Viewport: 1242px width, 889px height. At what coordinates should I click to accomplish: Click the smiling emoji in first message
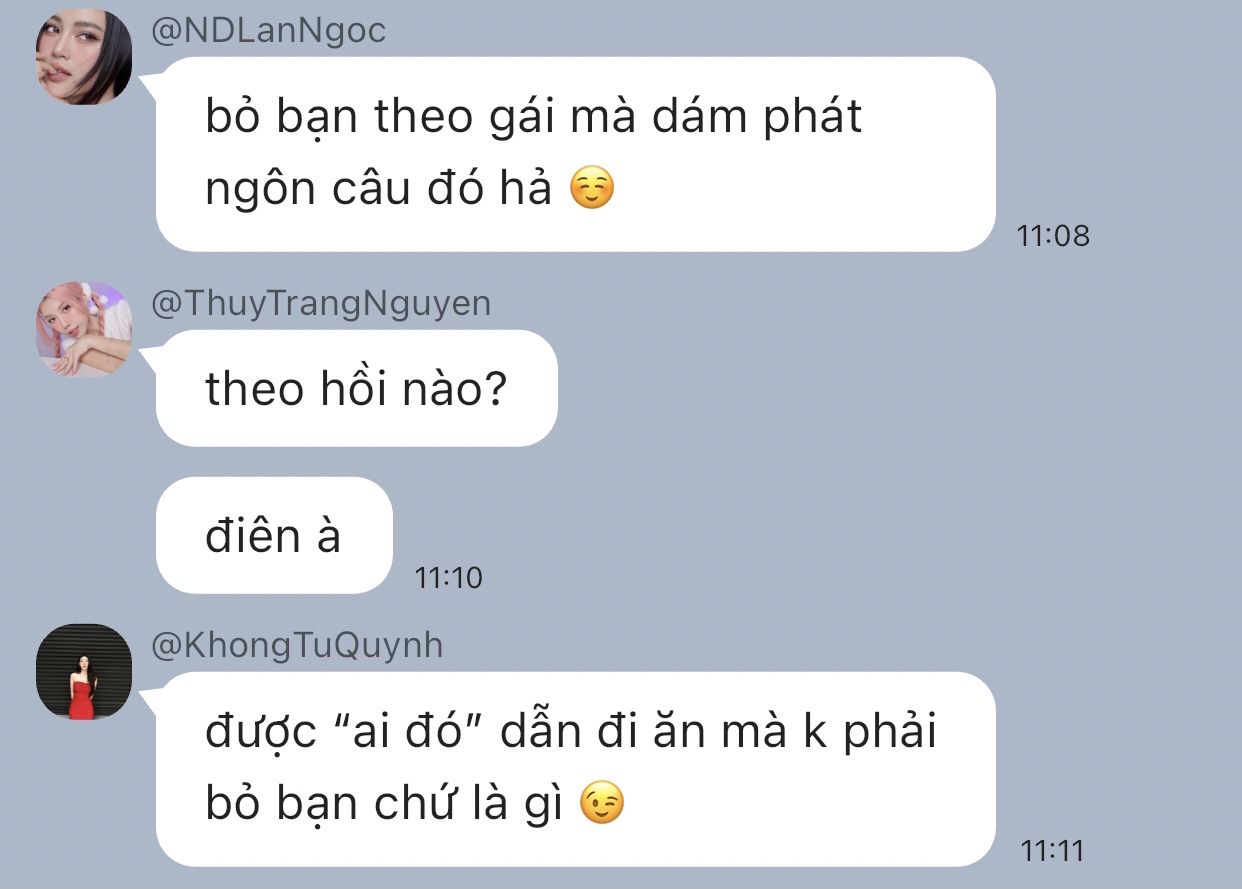[x=591, y=189]
